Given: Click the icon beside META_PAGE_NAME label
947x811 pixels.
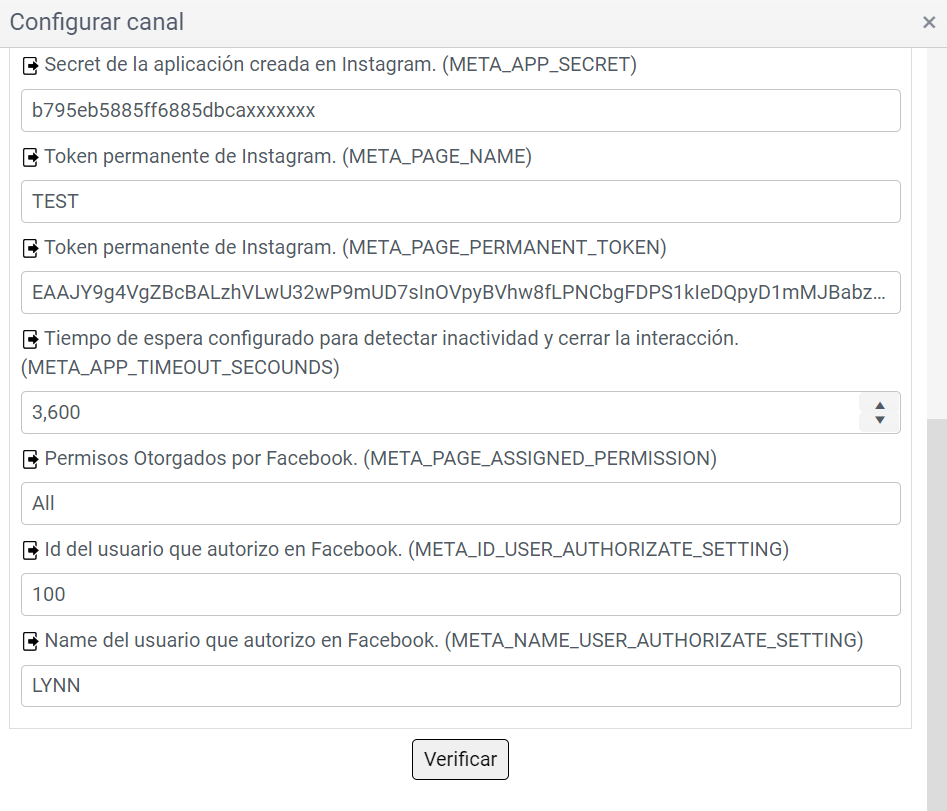Looking at the screenshot, I should 30,157.
